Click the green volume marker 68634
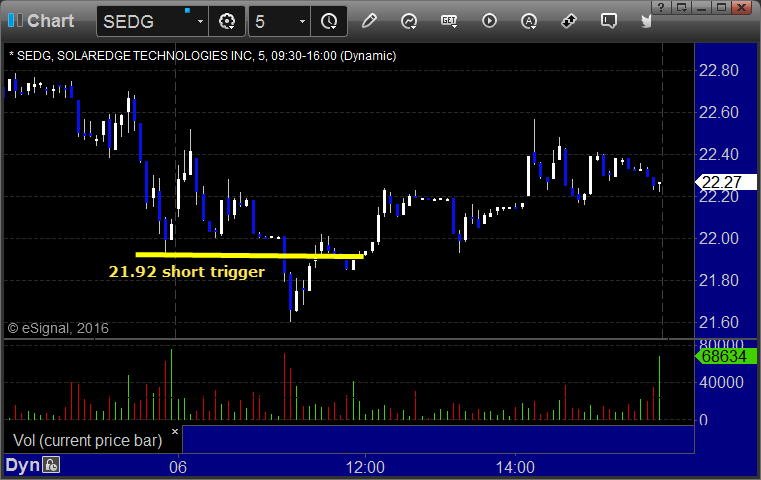 (726, 356)
